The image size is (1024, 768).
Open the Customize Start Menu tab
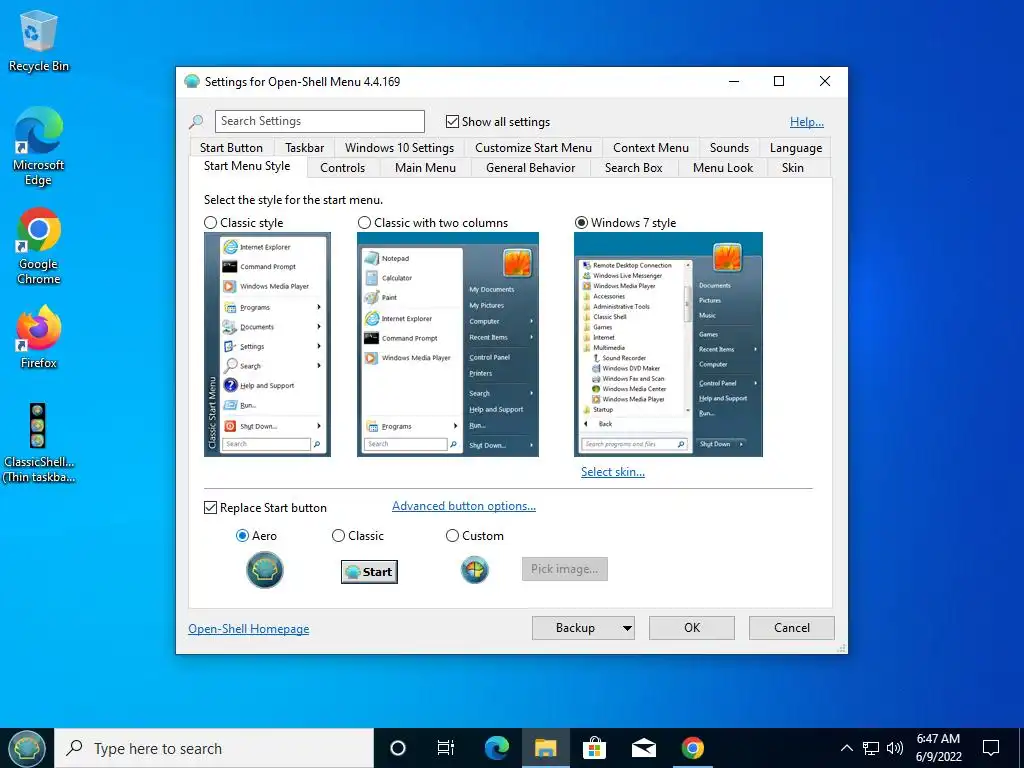click(533, 148)
